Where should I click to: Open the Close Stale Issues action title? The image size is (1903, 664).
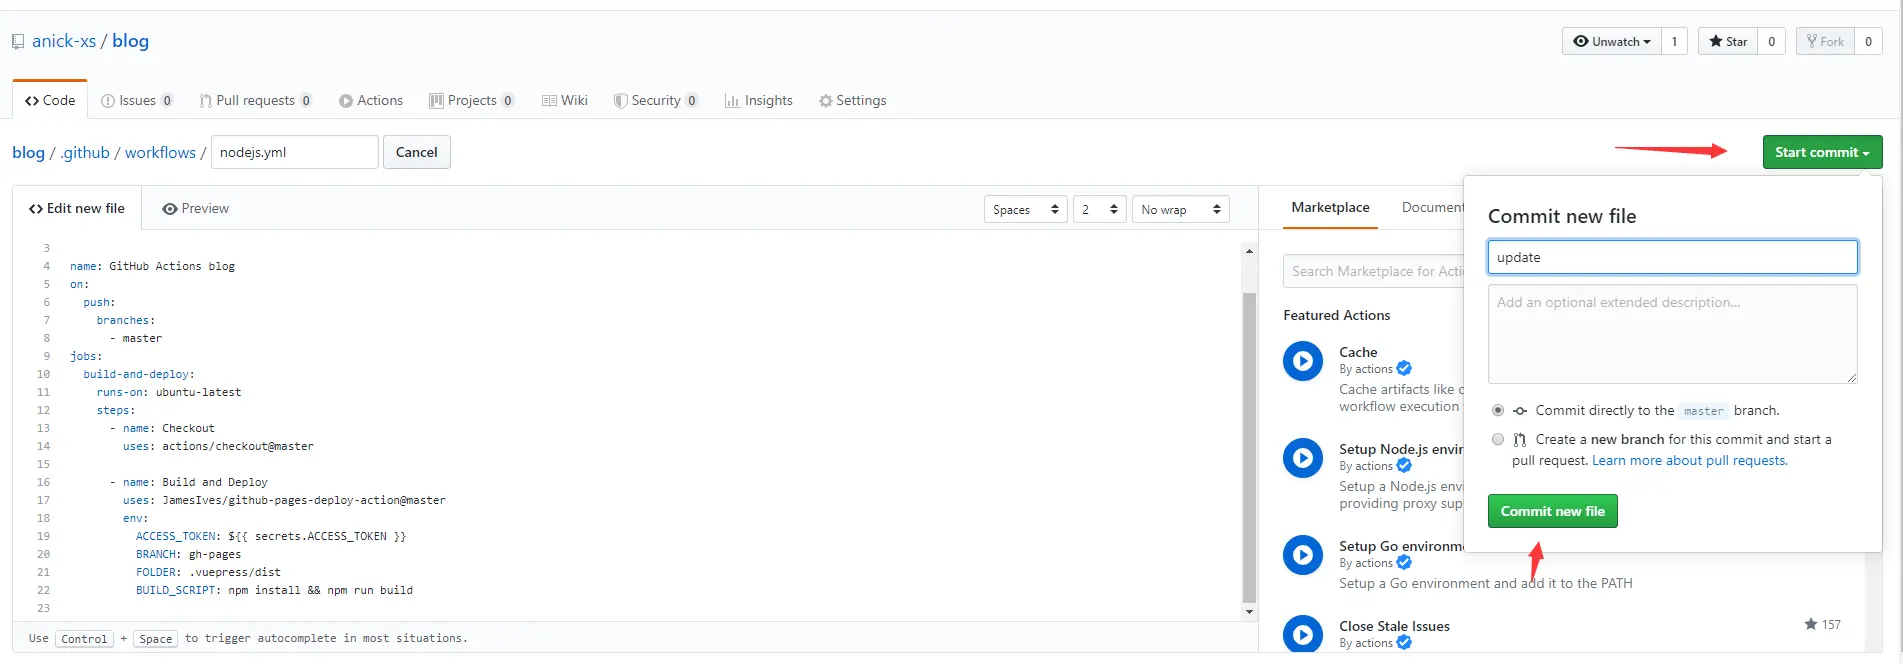[x=1394, y=626]
